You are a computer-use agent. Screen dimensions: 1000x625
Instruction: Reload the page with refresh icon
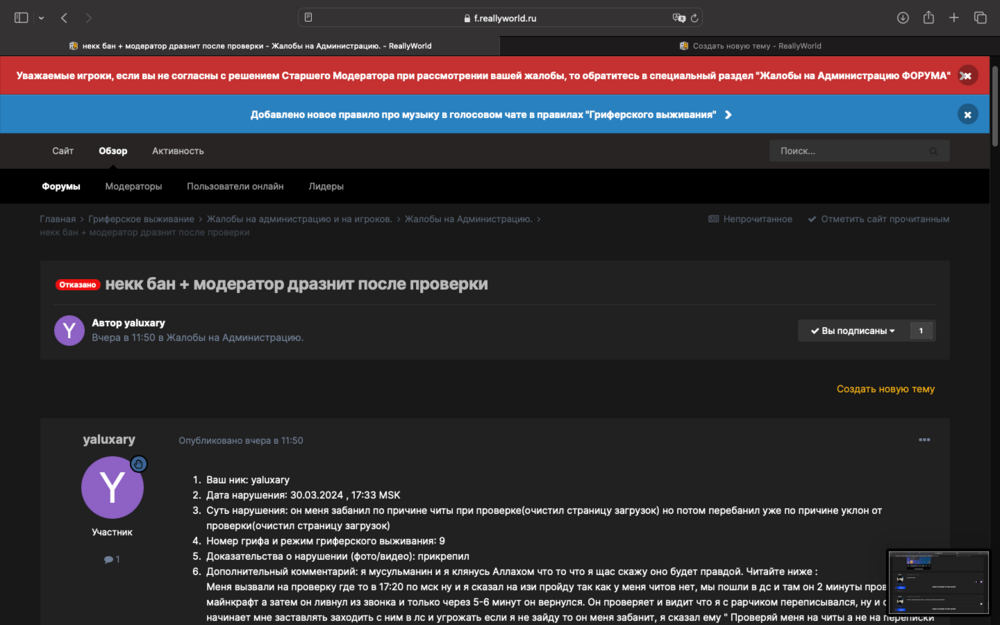tap(695, 18)
